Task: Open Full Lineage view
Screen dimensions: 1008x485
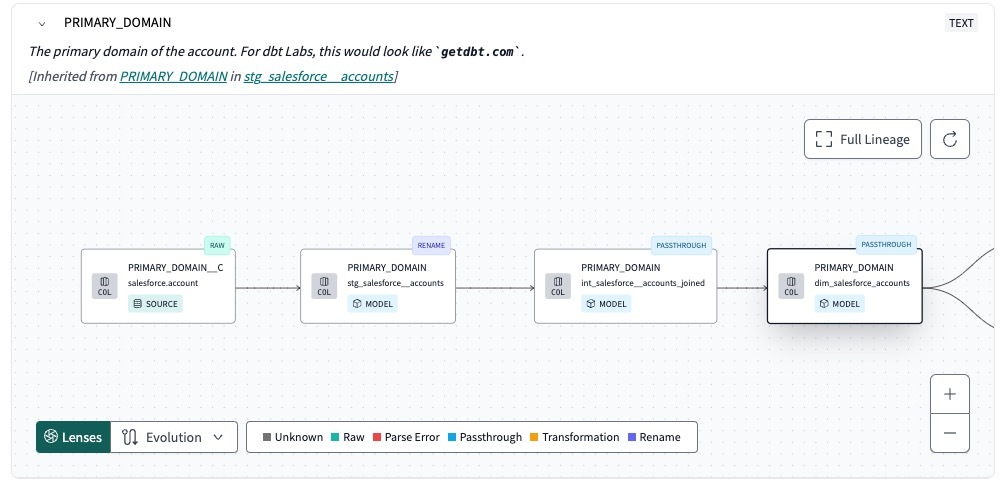Action: [864, 139]
